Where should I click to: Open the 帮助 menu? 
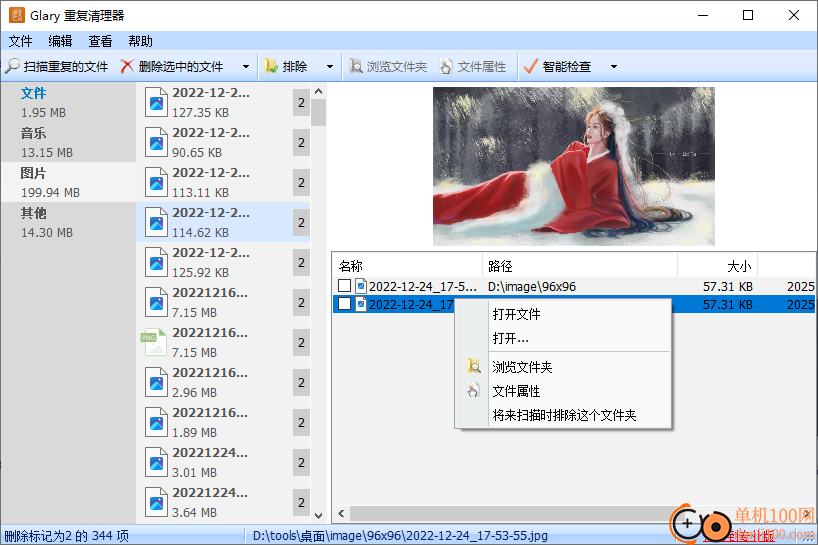coord(140,41)
